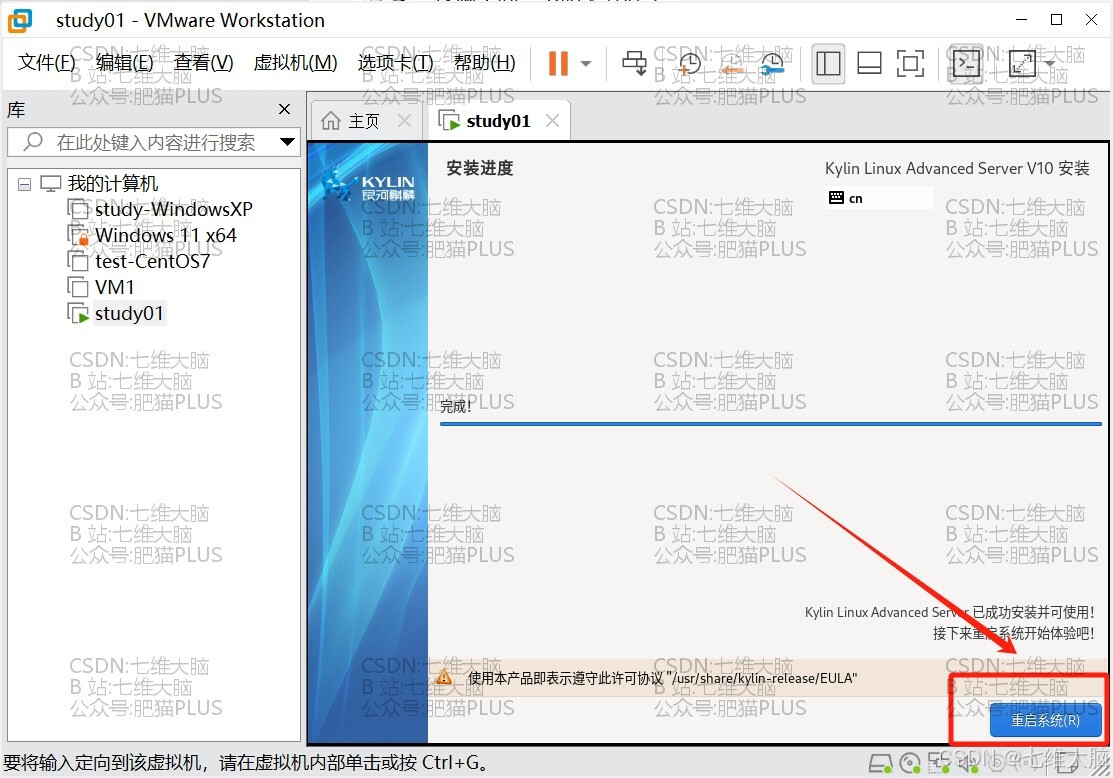Open the 帮助(H) menu
1113x778 pixels.
(x=485, y=62)
